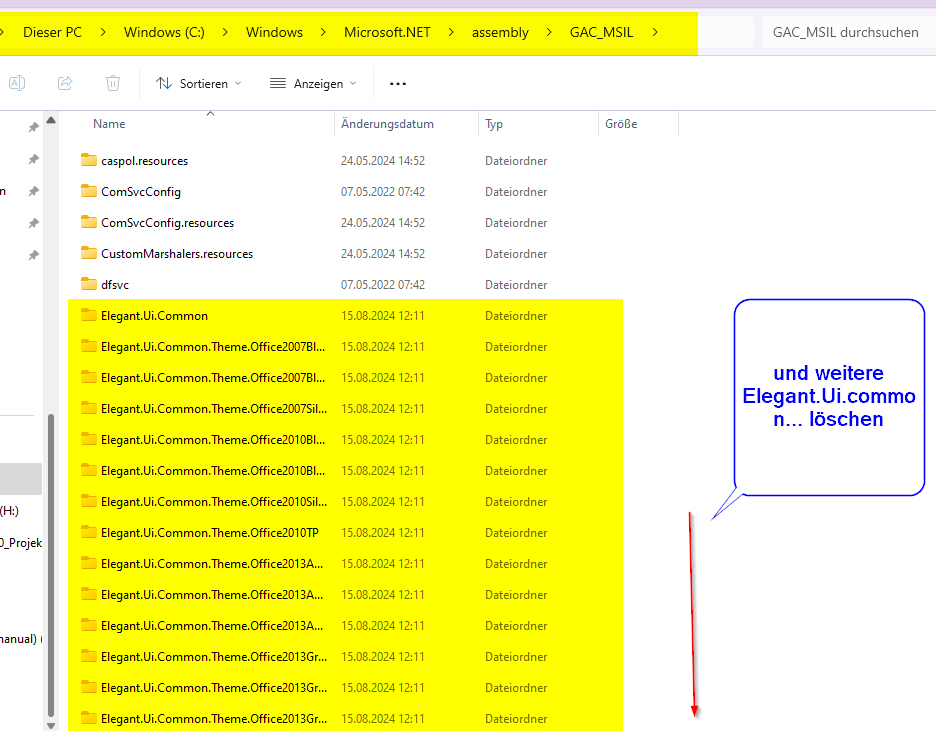Click ComSvcConfig.resources folder name
The image size is (936, 731).
[x=168, y=223]
